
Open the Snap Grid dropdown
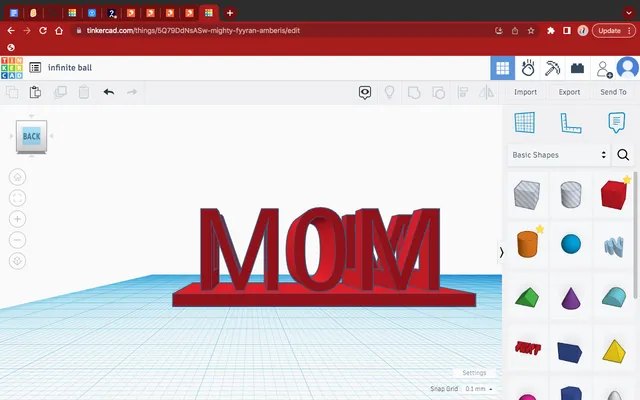479,388
